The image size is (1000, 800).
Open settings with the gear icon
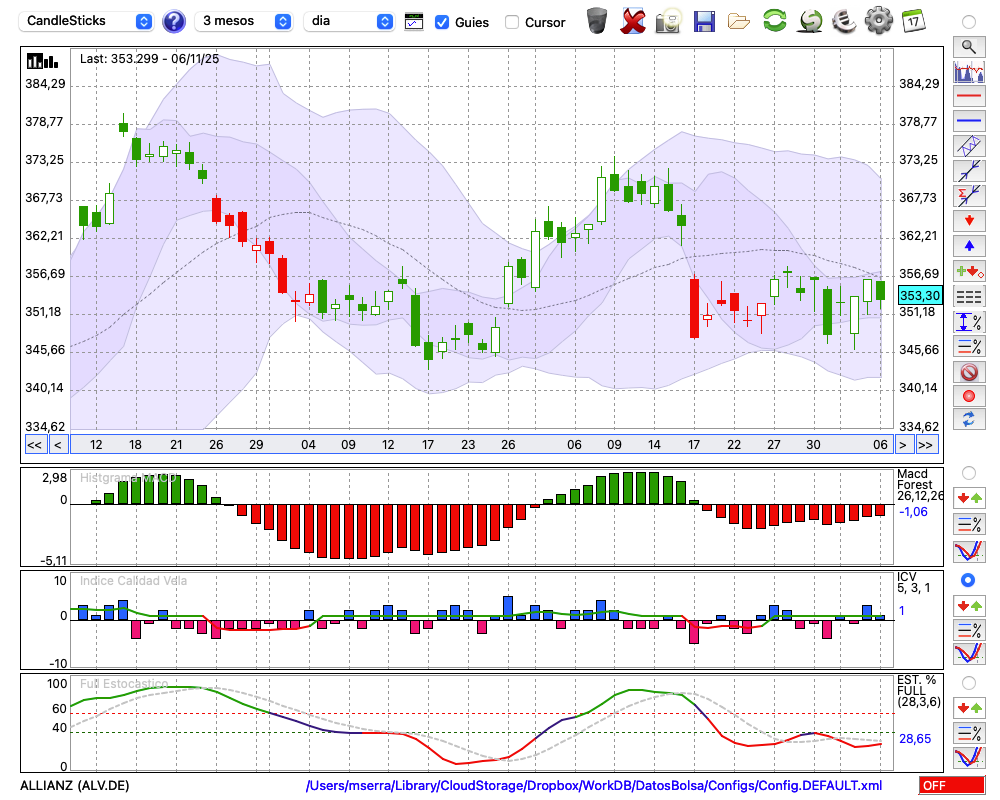click(x=878, y=20)
